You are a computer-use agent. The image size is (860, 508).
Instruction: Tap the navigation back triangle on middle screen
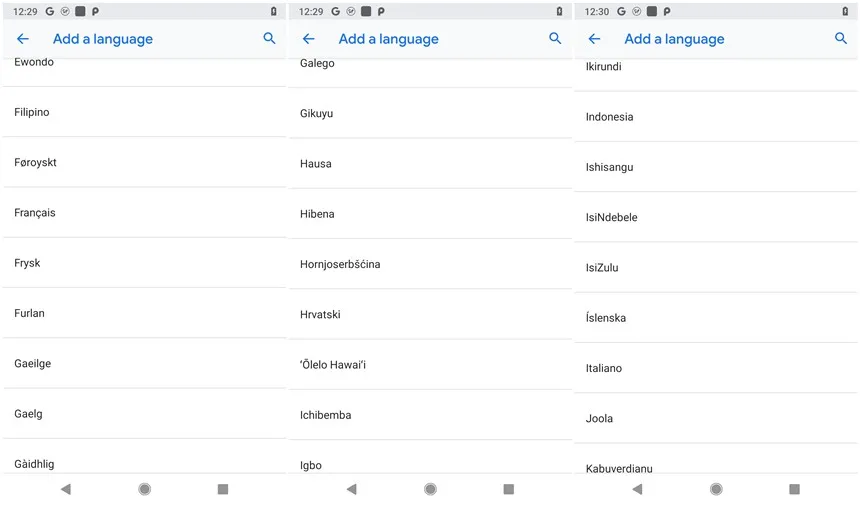click(352, 489)
